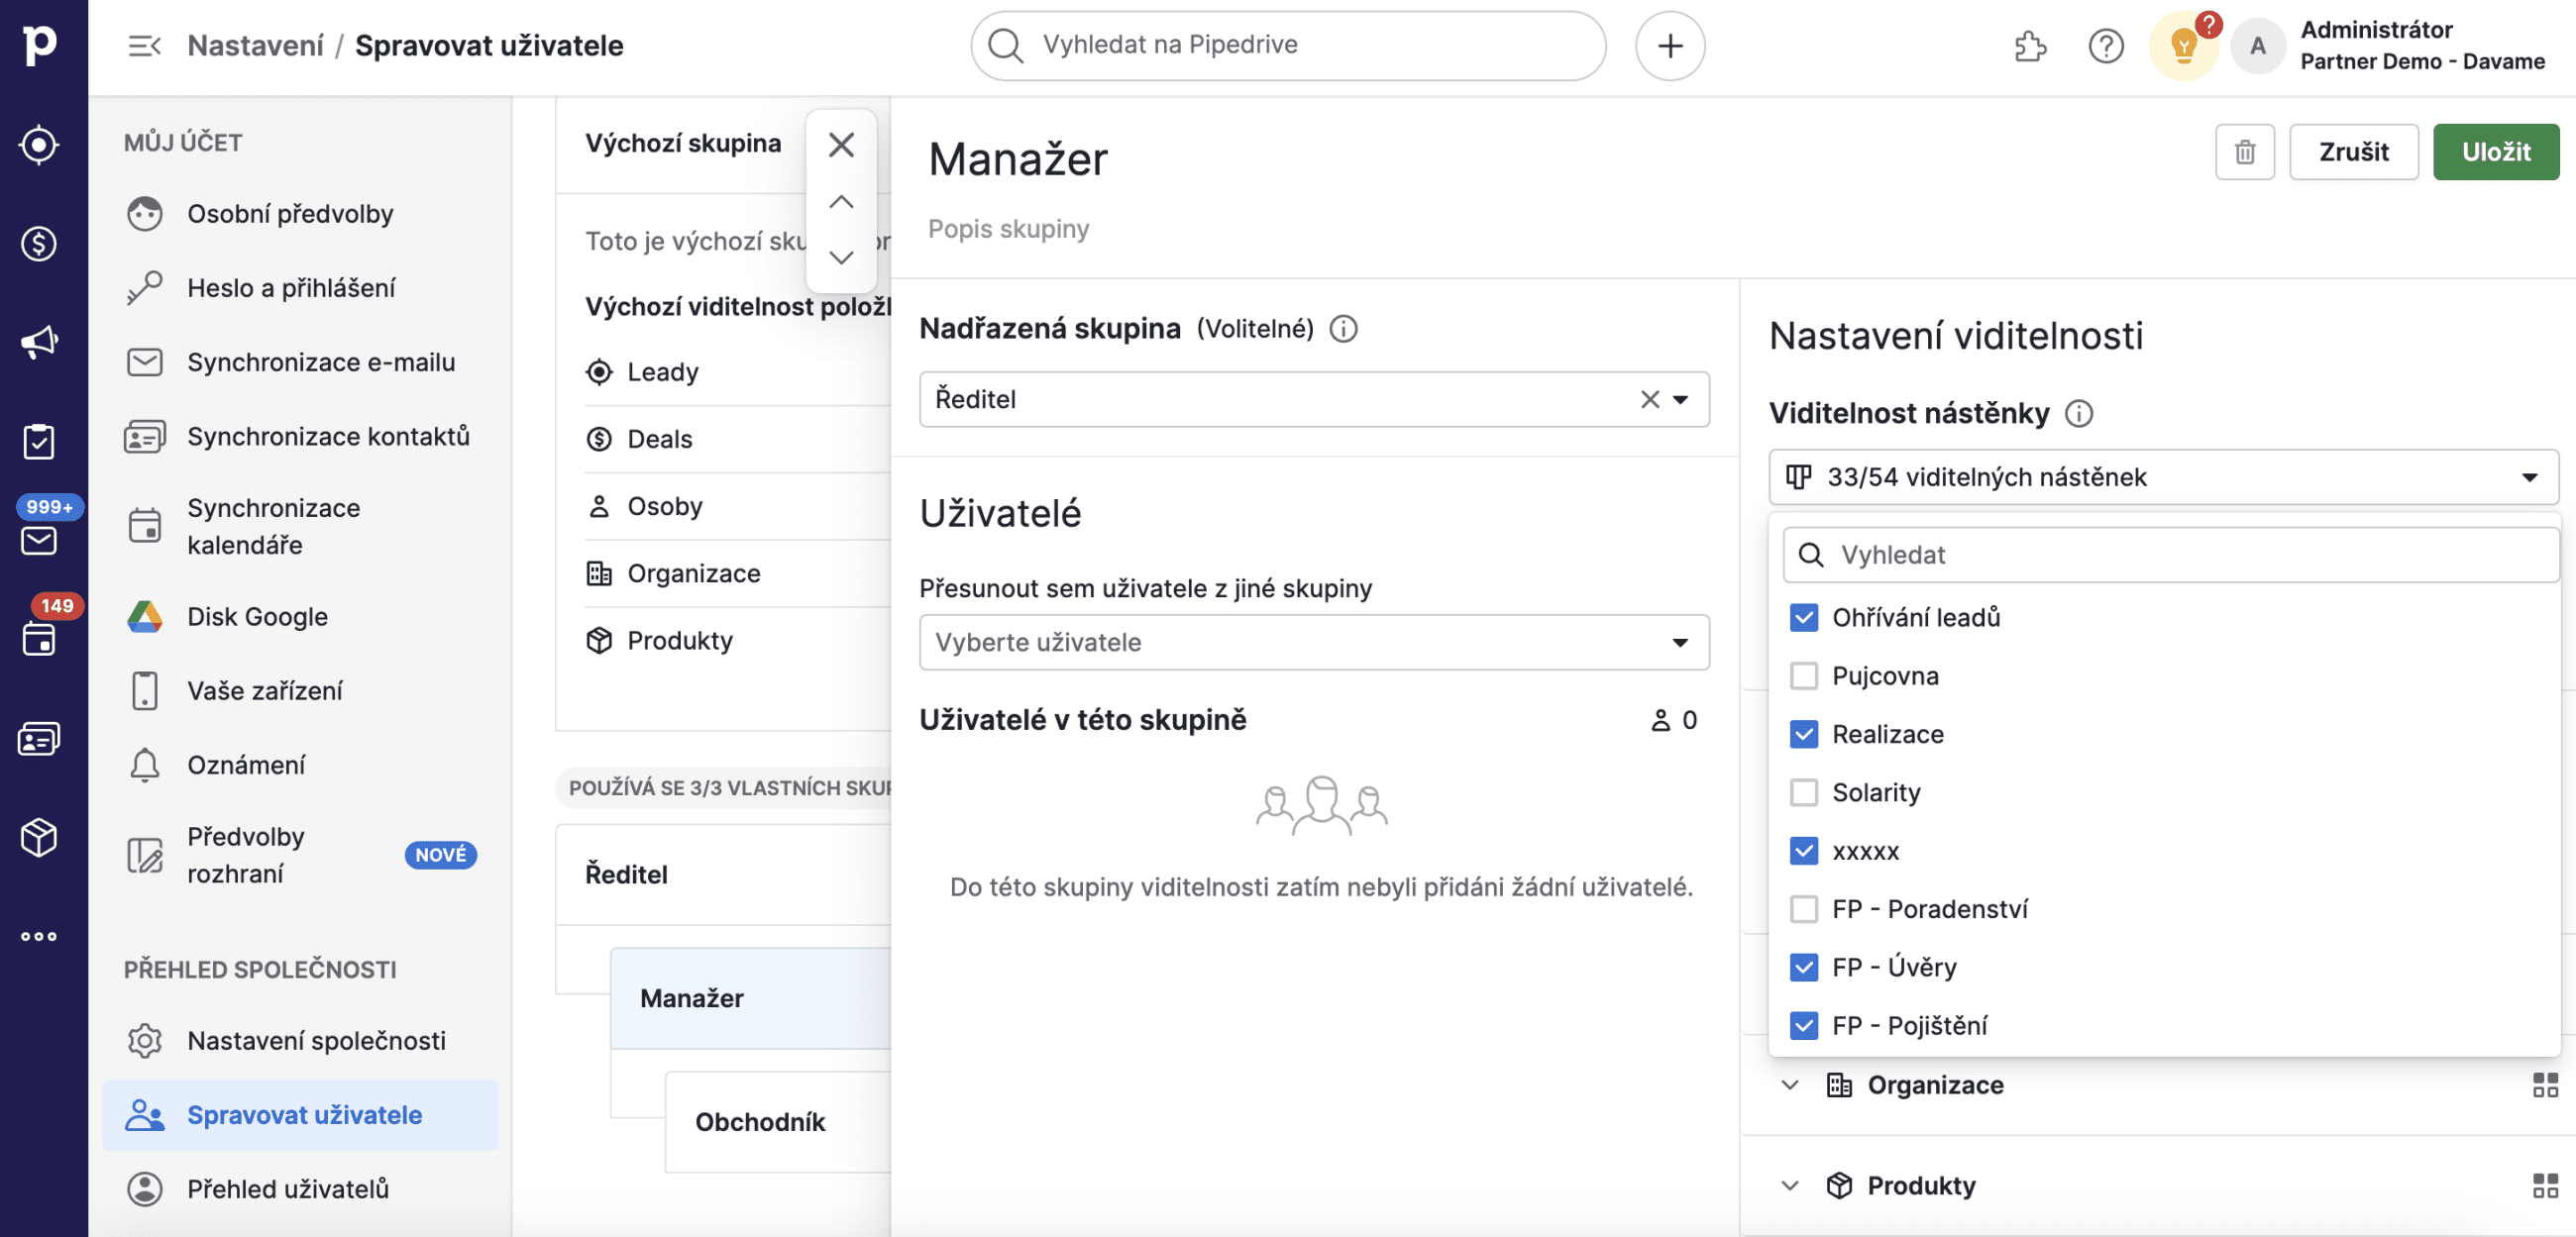Image resolution: width=2576 pixels, height=1237 pixels.
Task: Collapse the sidebar menu toggle icon
Action: pos(144,46)
